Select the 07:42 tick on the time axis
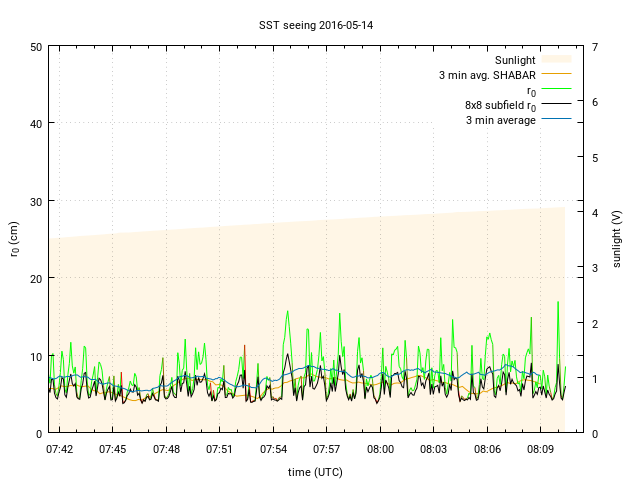 pos(60,449)
